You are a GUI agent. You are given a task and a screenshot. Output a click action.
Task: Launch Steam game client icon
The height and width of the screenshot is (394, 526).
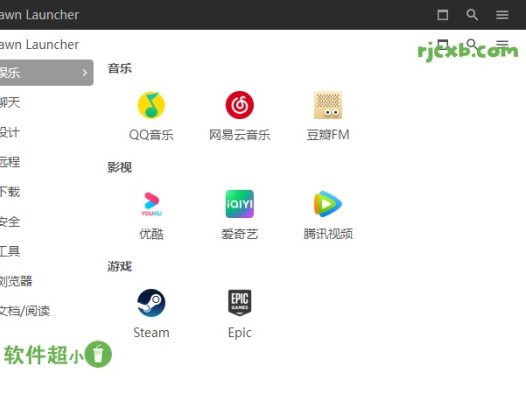click(151, 303)
